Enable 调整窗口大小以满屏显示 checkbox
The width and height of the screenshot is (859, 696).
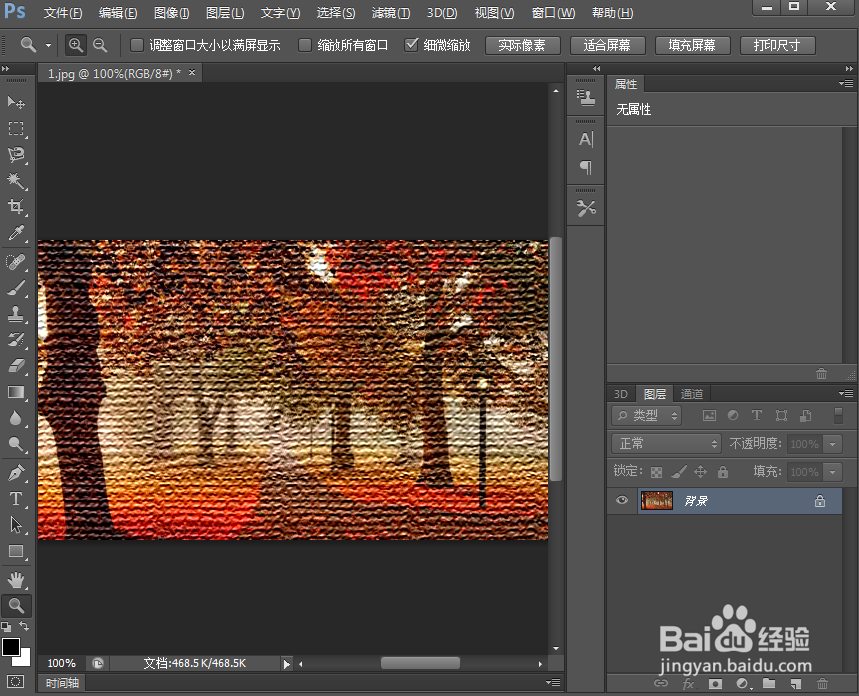tap(136, 45)
